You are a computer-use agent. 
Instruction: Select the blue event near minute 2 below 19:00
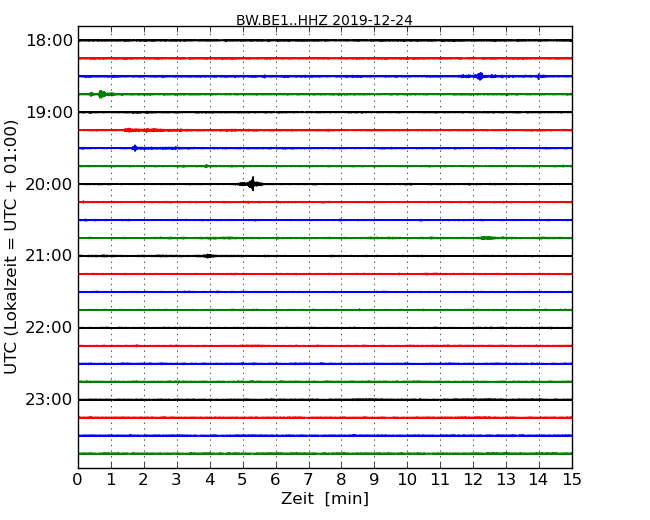(x=135, y=148)
